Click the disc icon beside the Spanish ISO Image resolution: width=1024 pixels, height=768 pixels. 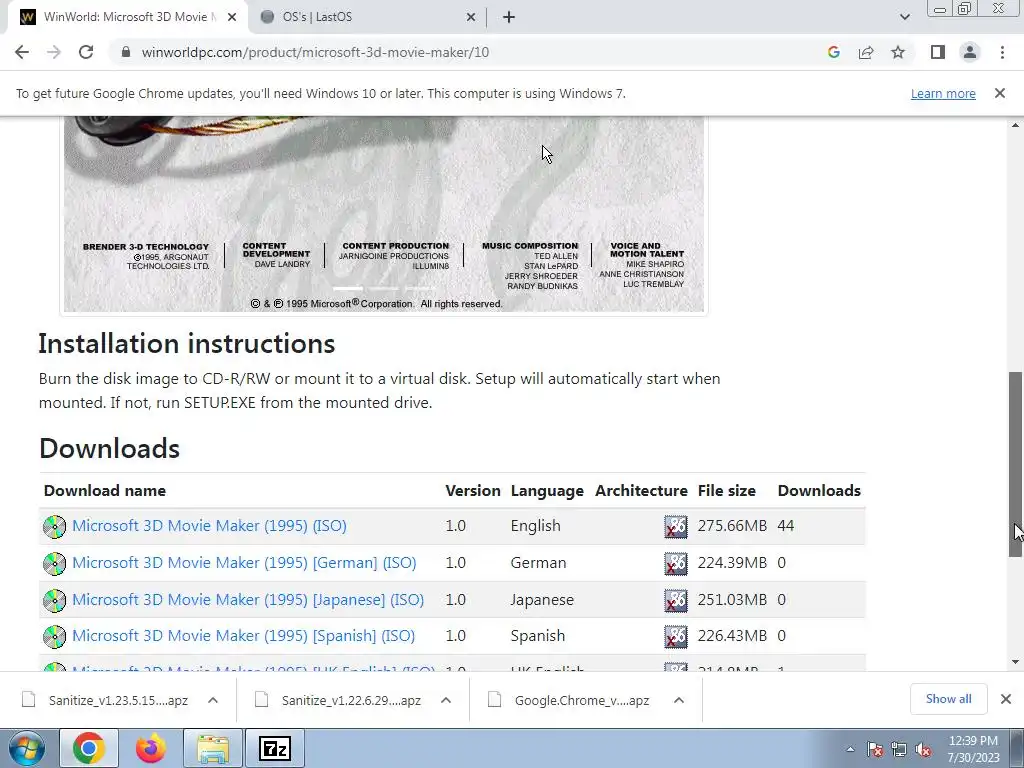point(54,636)
